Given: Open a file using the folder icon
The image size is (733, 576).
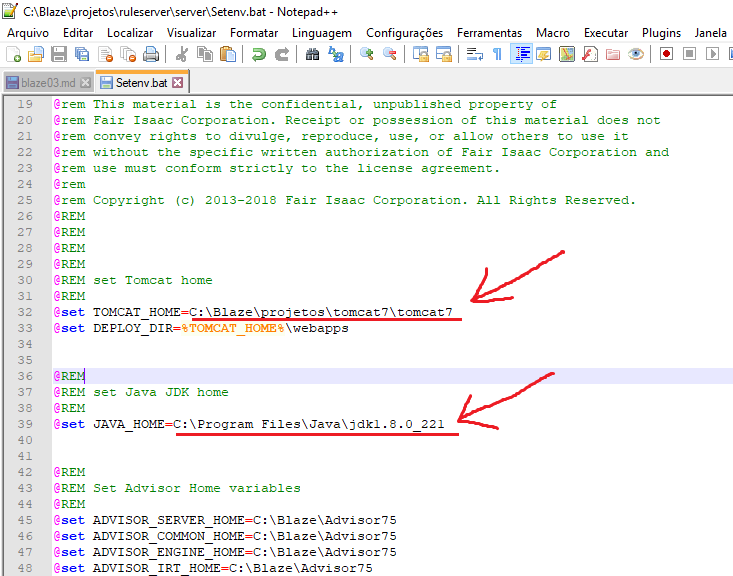Looking at the screenshot, I should (x=36, y=54).
